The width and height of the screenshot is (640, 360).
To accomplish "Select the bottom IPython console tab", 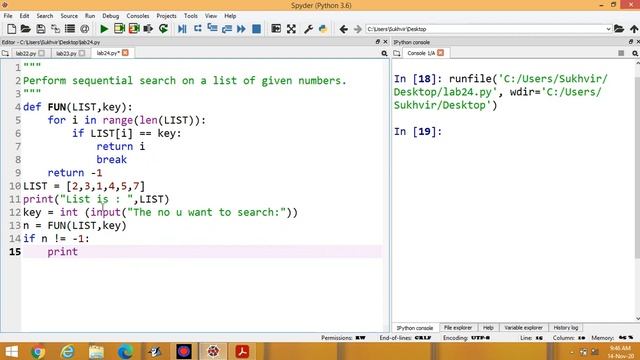I will coord(415,328).
